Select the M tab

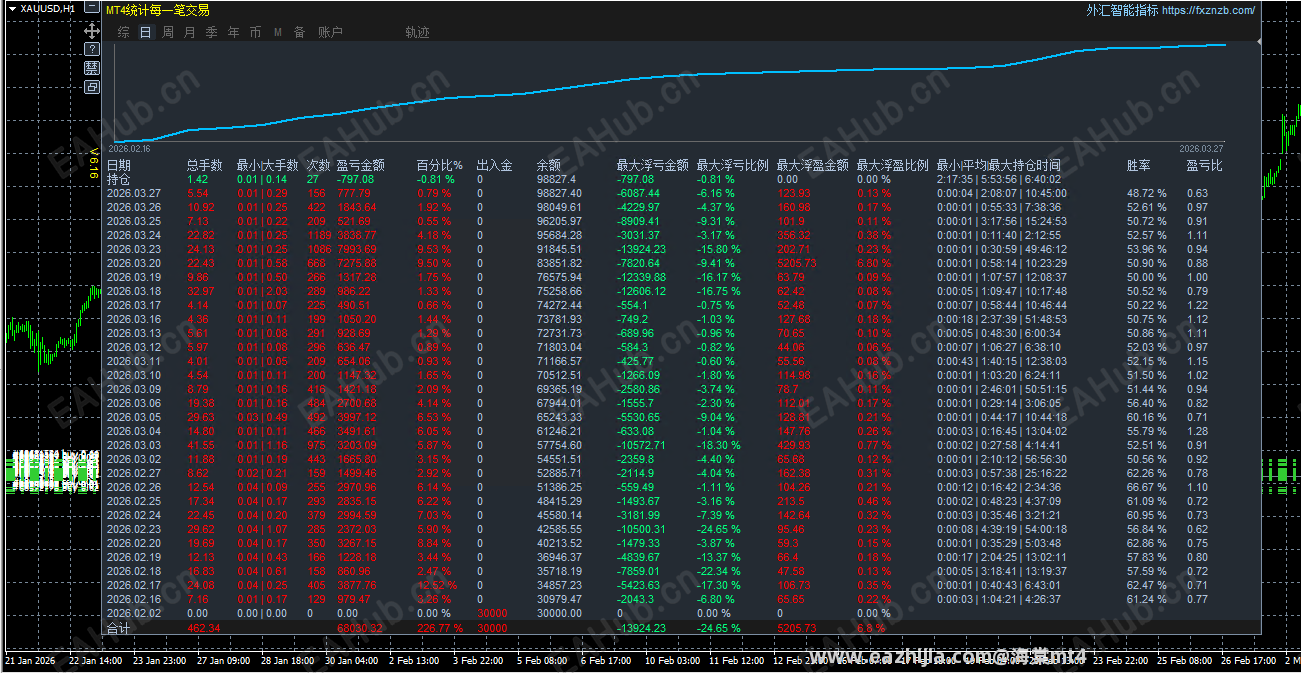click(x=277, y=32)
